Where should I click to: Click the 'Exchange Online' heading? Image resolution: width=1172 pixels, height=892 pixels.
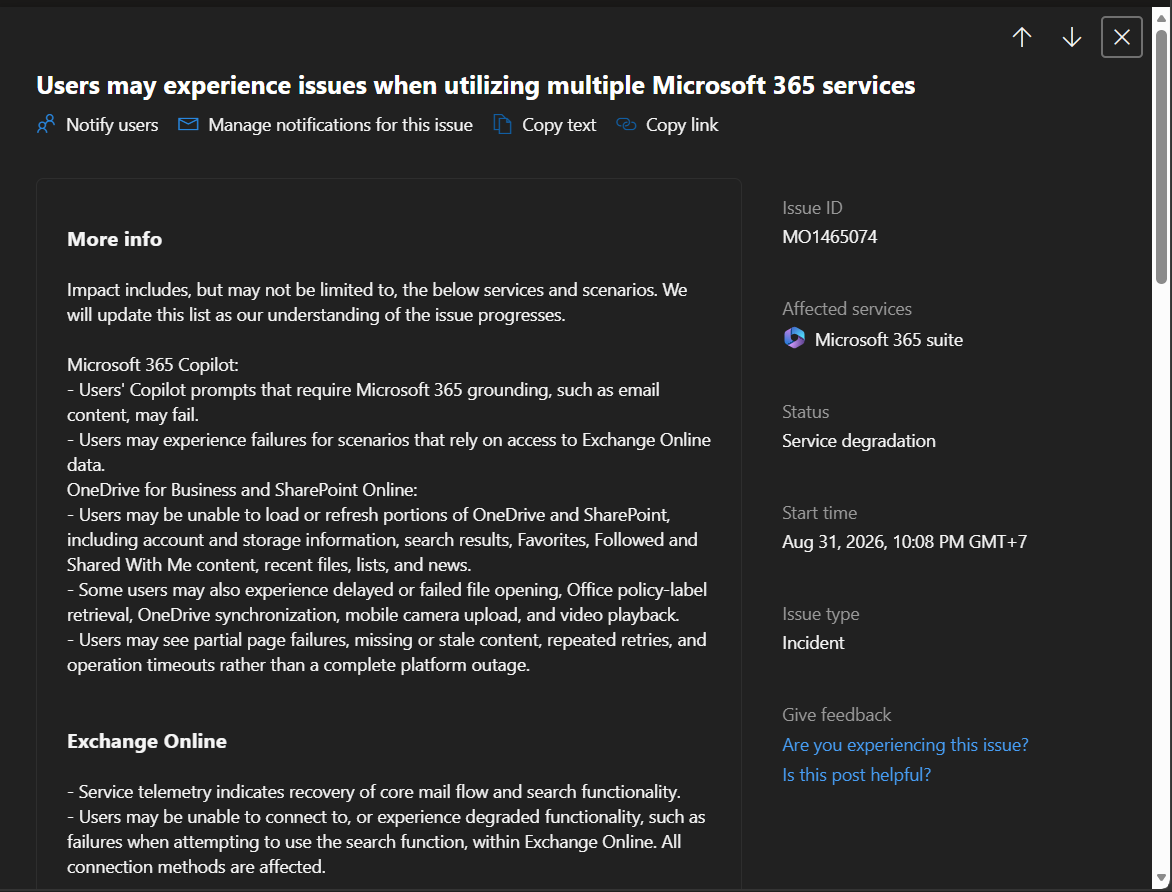point(146,741)
